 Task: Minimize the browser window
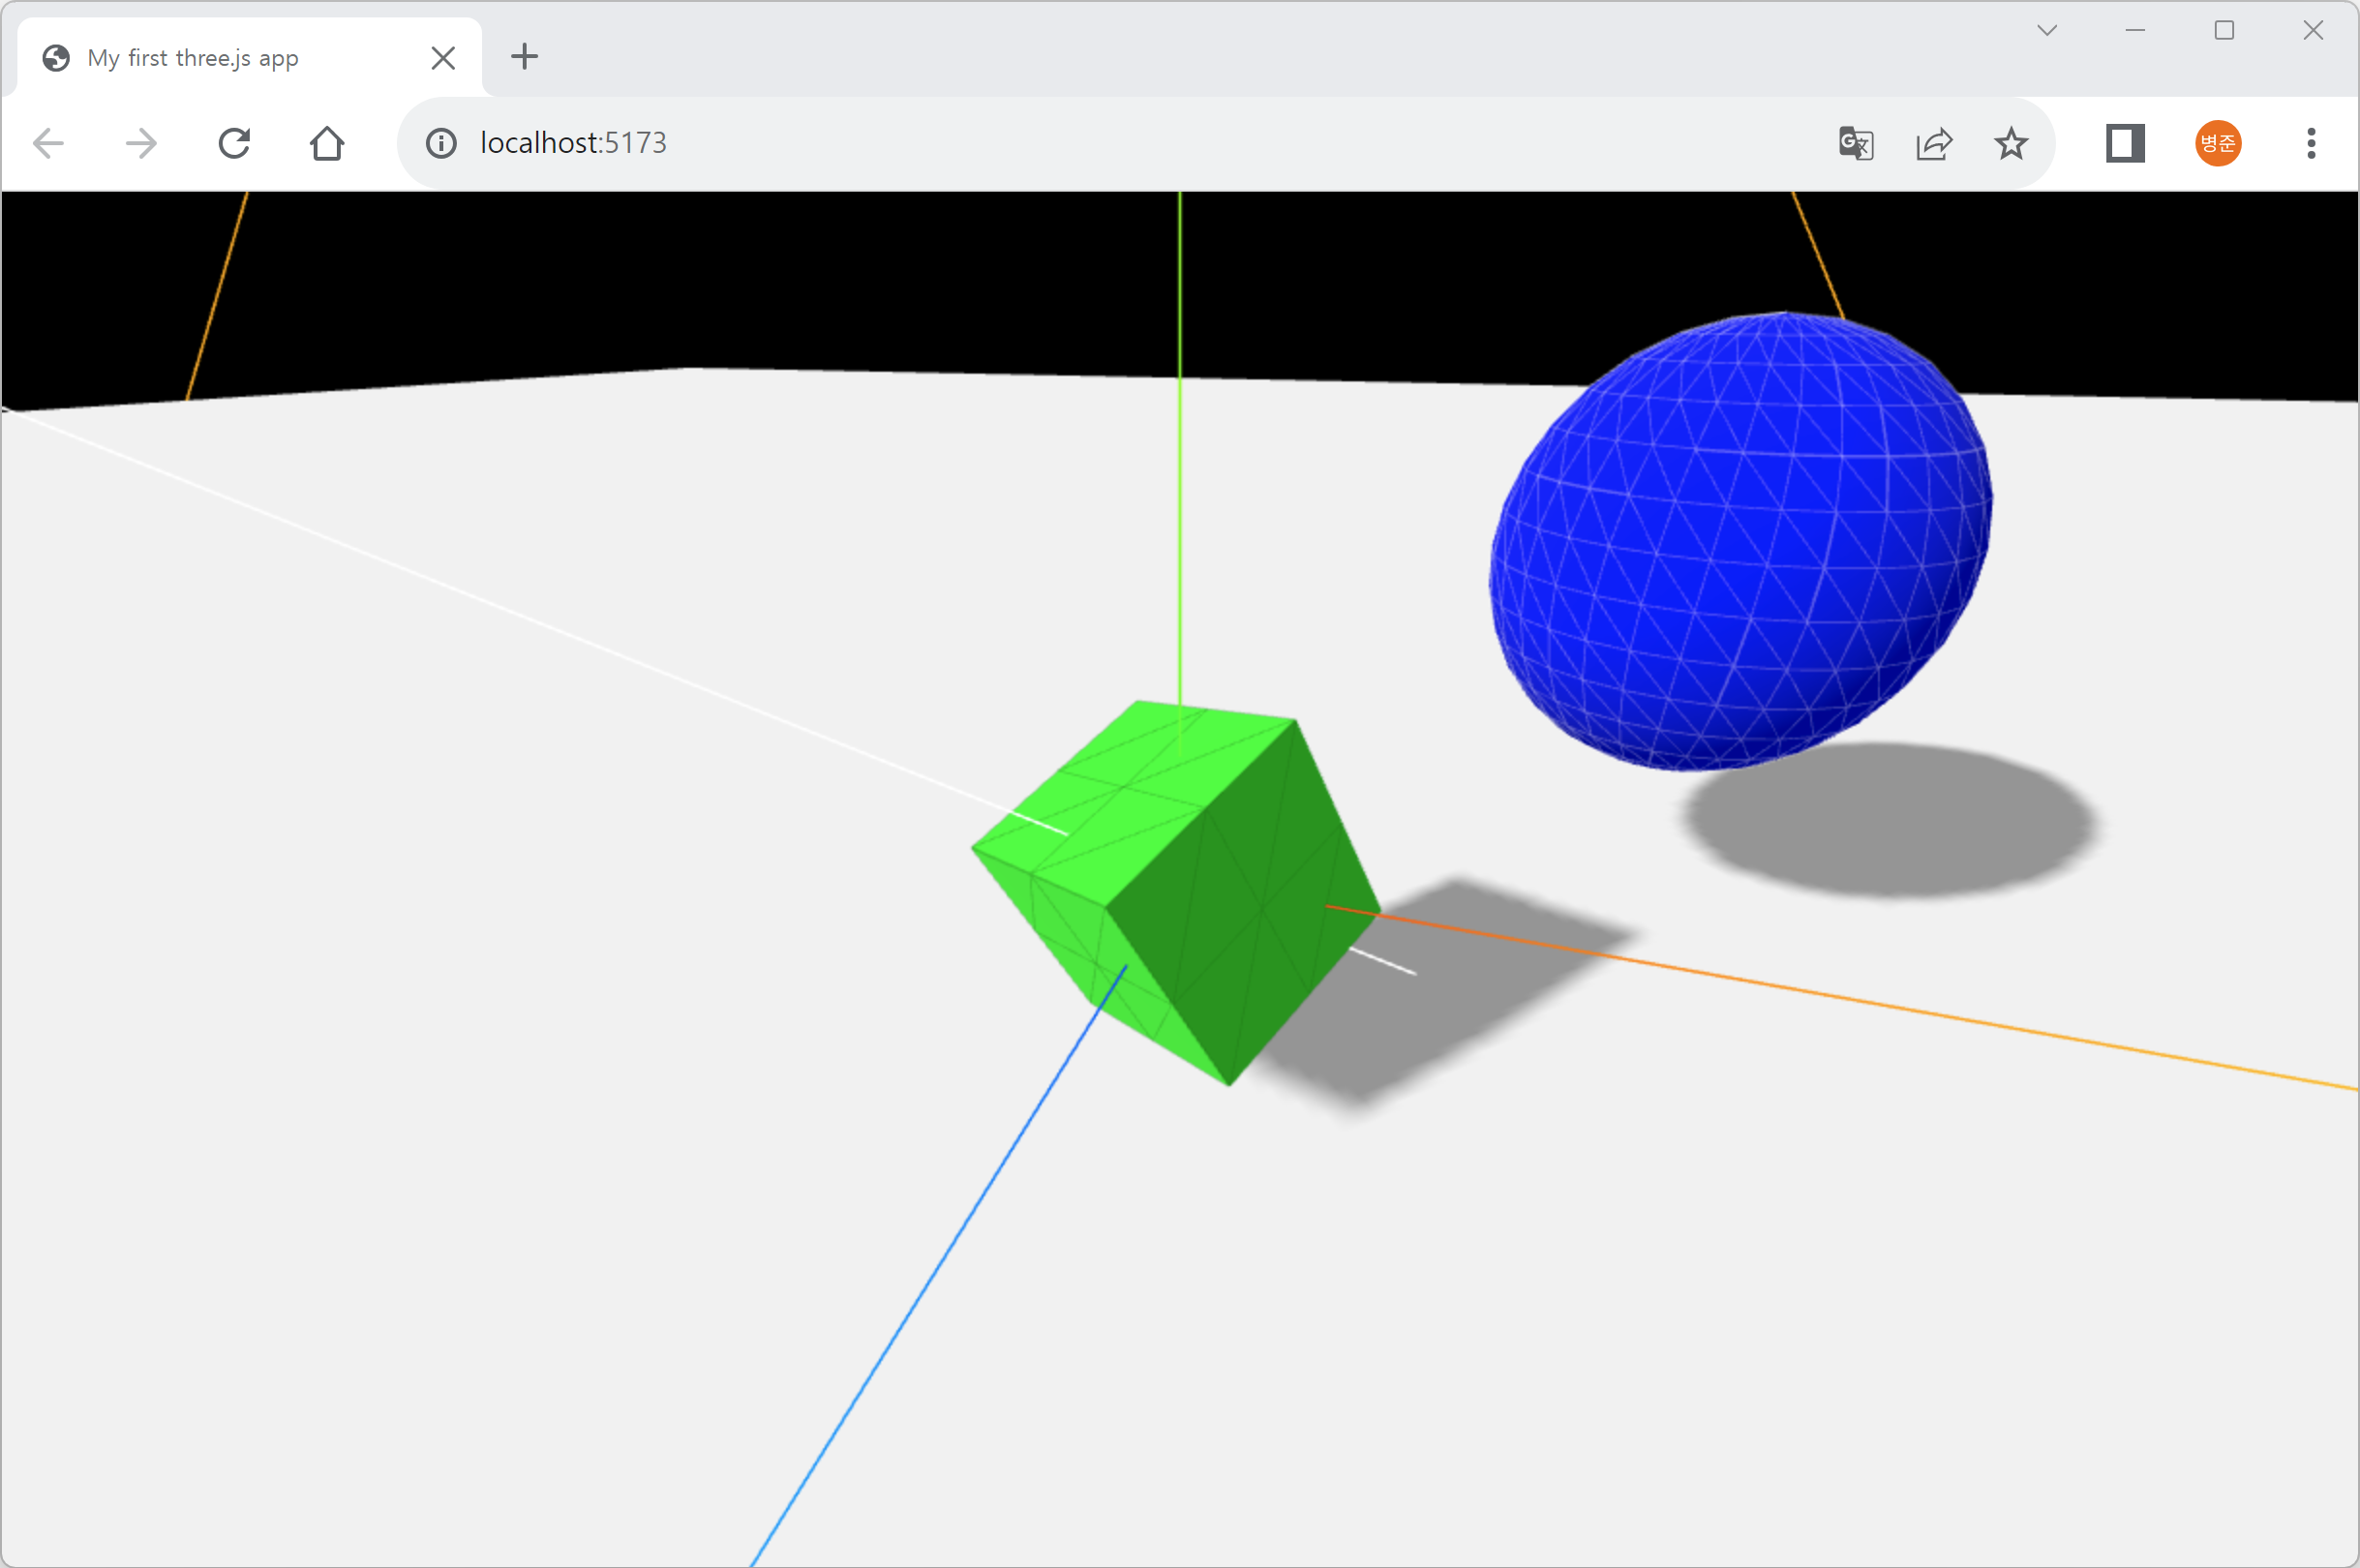click(x=2135, y=31)
